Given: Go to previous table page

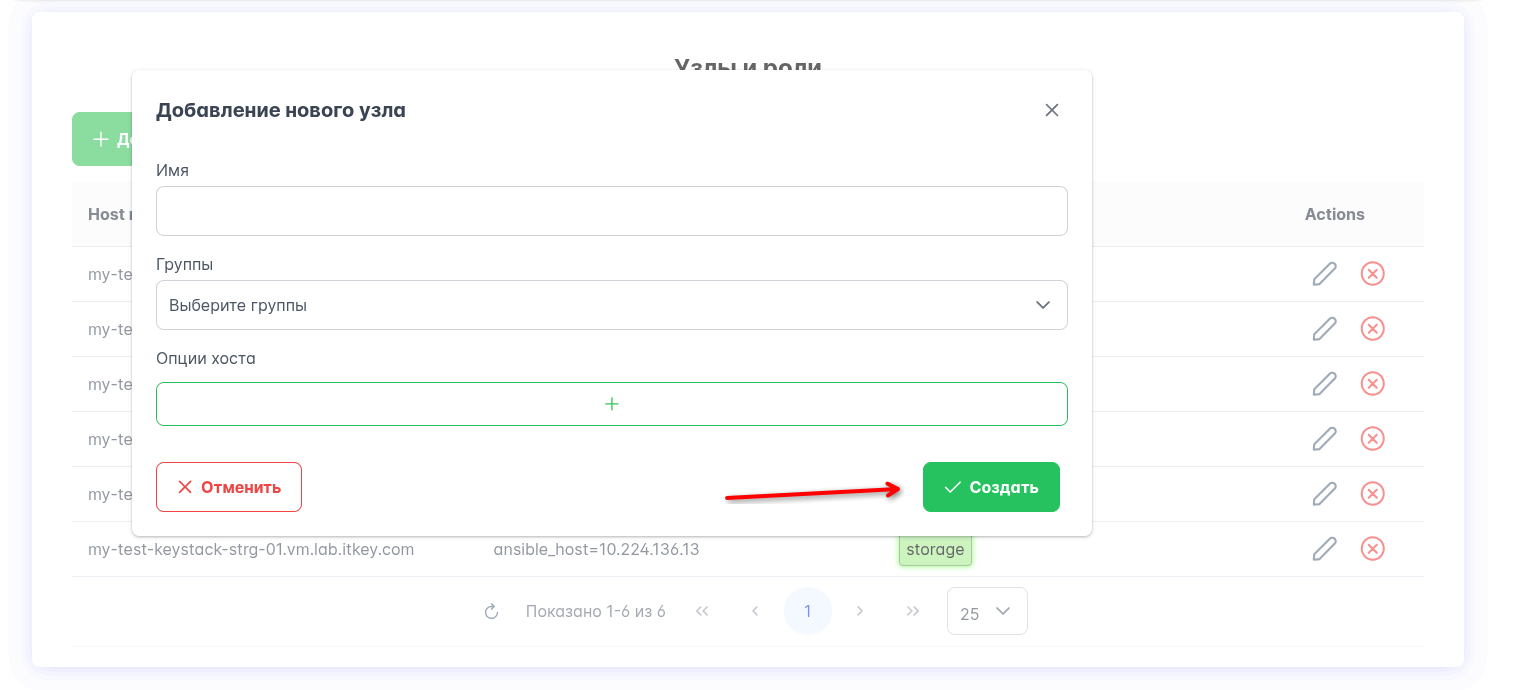Looking at the screenshot, I should (755, 611).
